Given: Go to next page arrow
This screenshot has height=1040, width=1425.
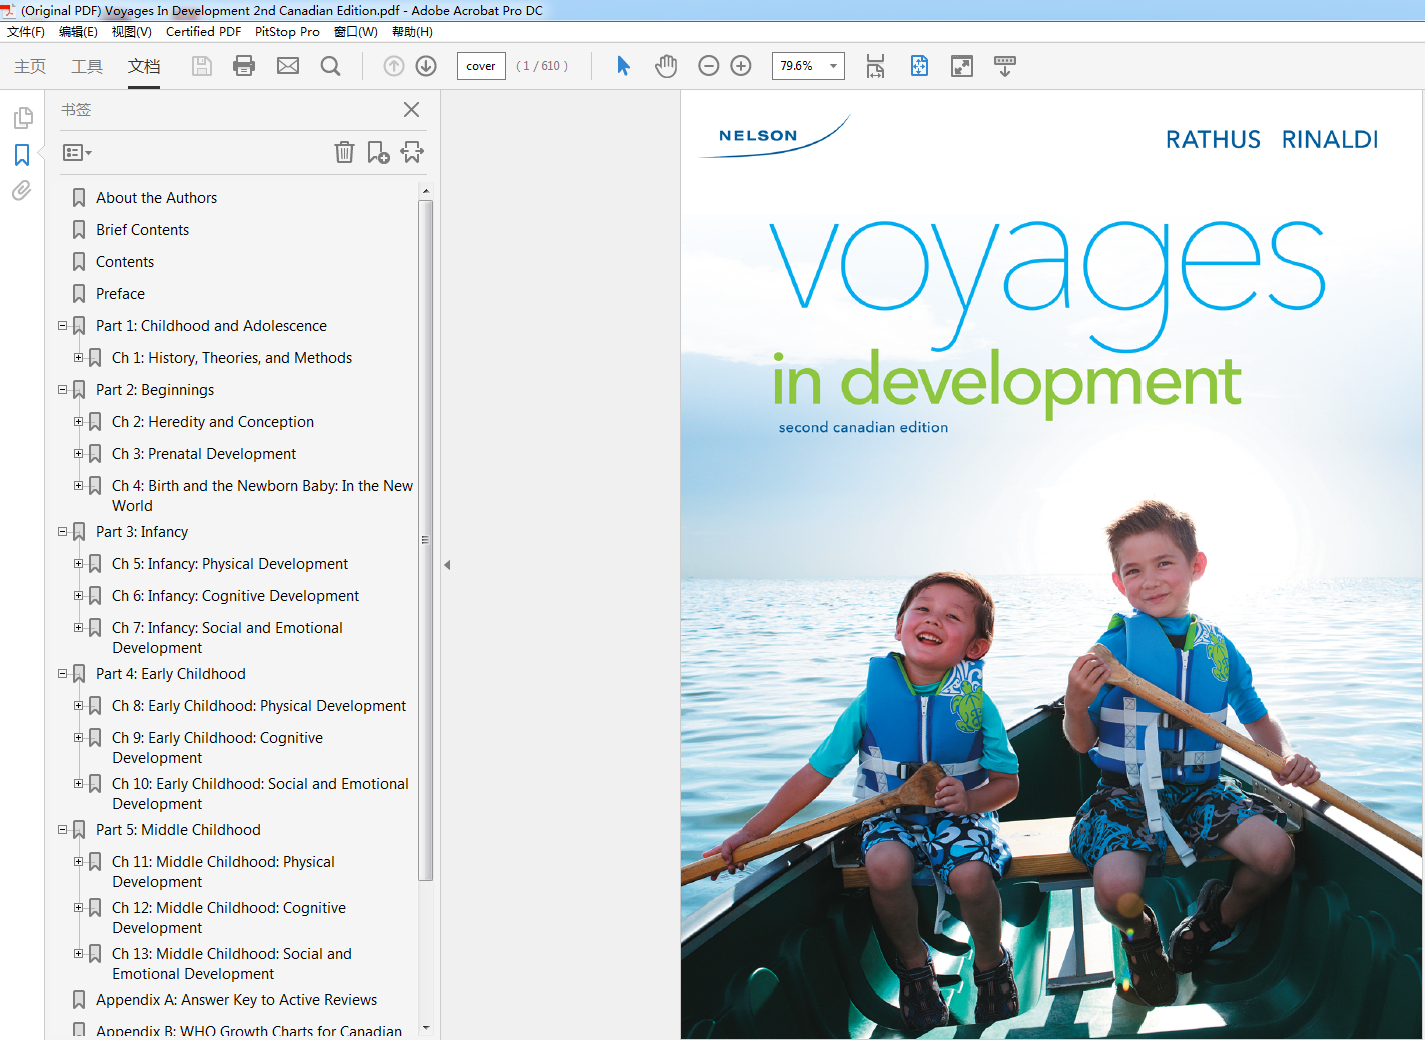Looking at the screenshot, I should click(x=426, y=66).
